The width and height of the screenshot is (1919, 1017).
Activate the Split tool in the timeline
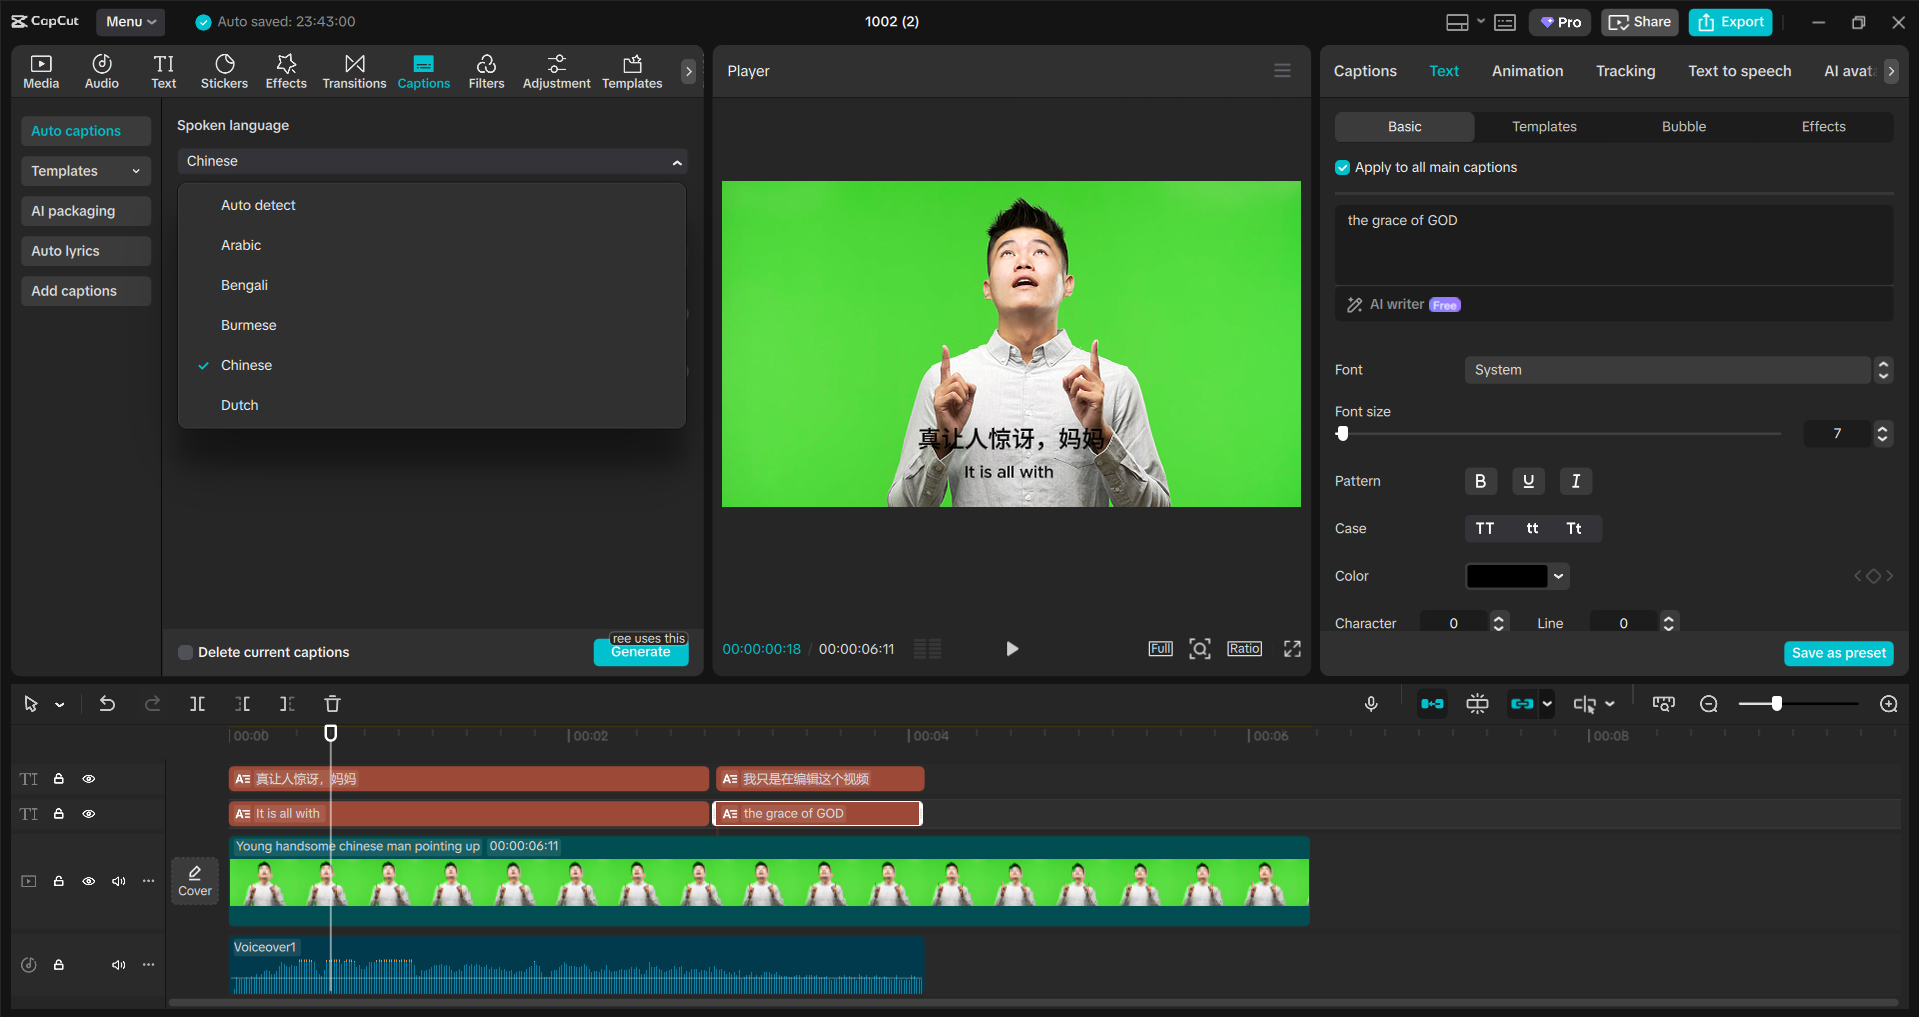tap(197, 703)
